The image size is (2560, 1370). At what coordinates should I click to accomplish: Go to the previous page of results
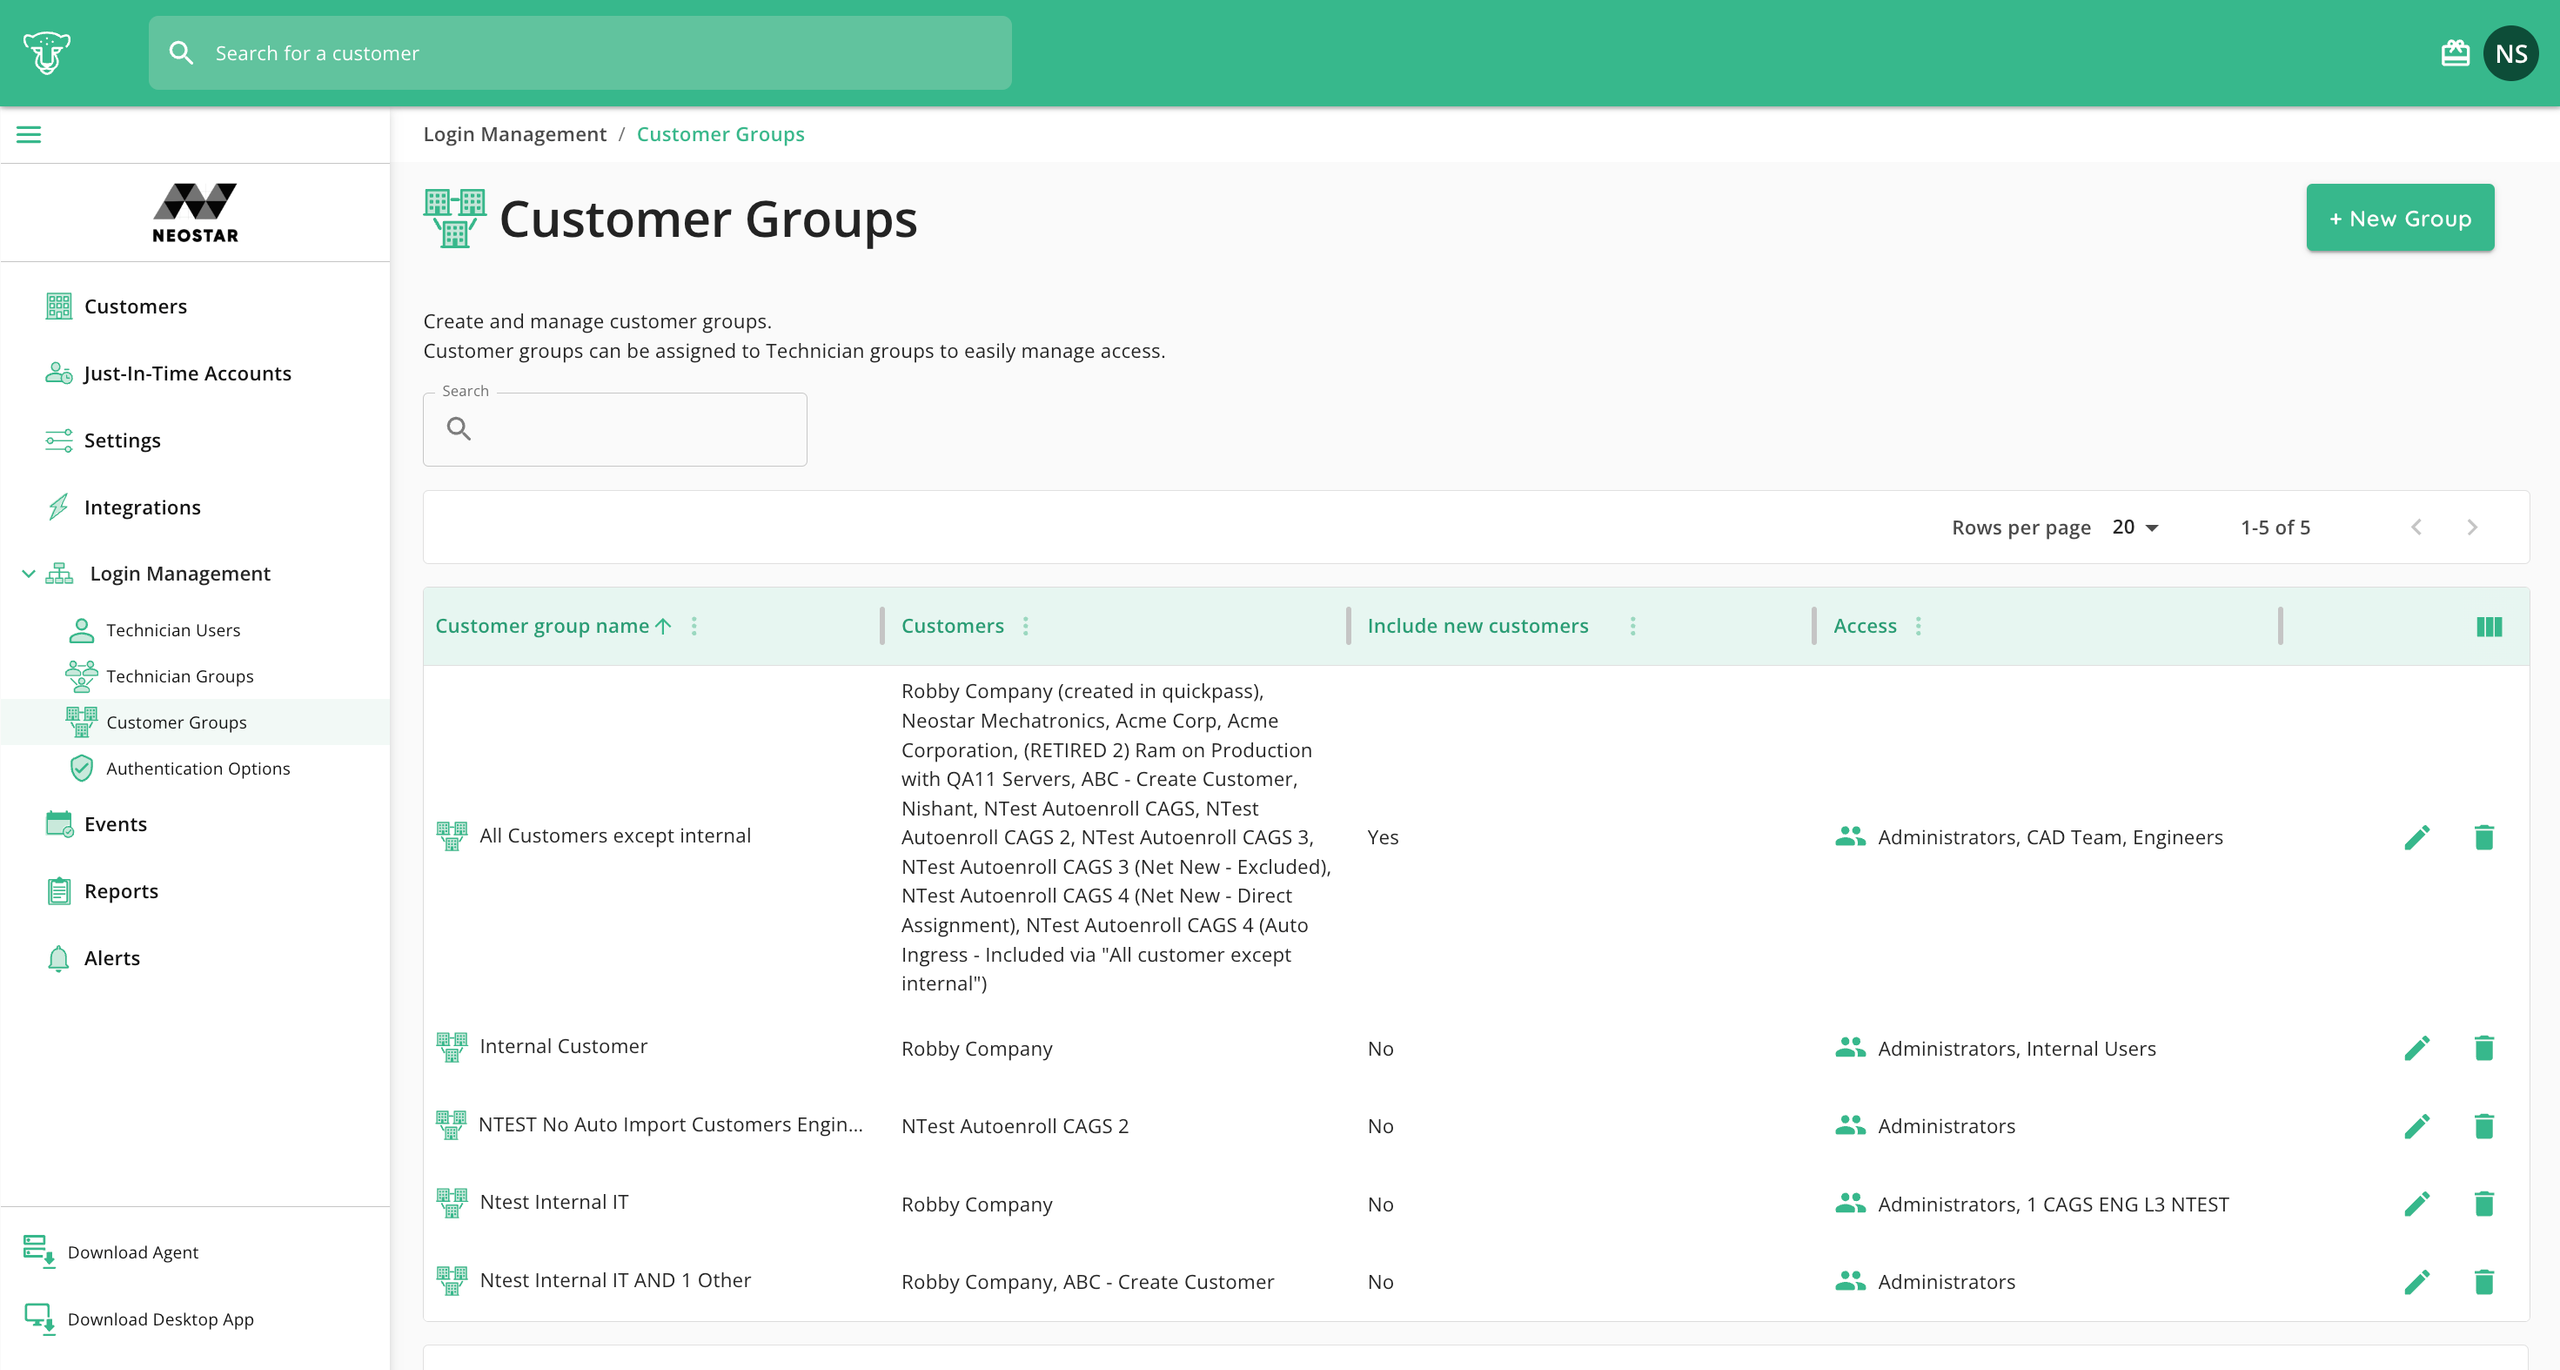[2416, 527]
